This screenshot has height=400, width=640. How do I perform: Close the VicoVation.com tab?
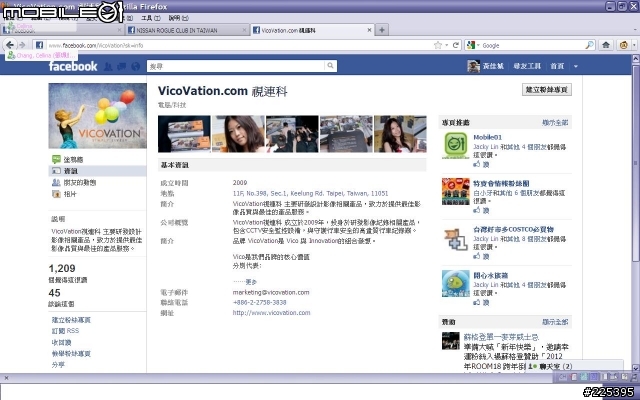pos(369,30)
